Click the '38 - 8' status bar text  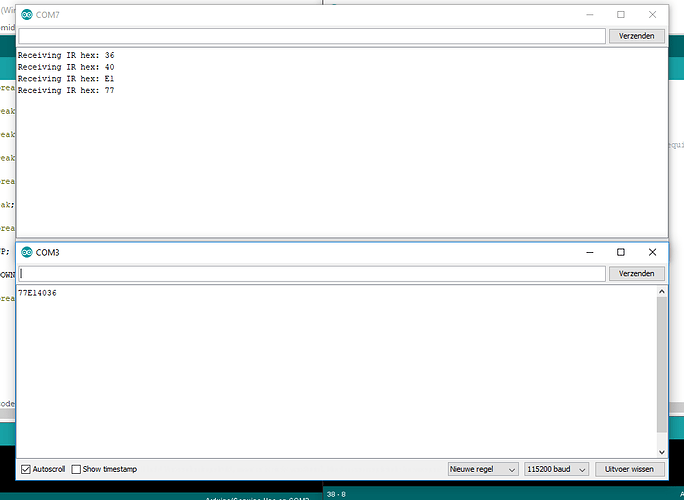point(336,494)
